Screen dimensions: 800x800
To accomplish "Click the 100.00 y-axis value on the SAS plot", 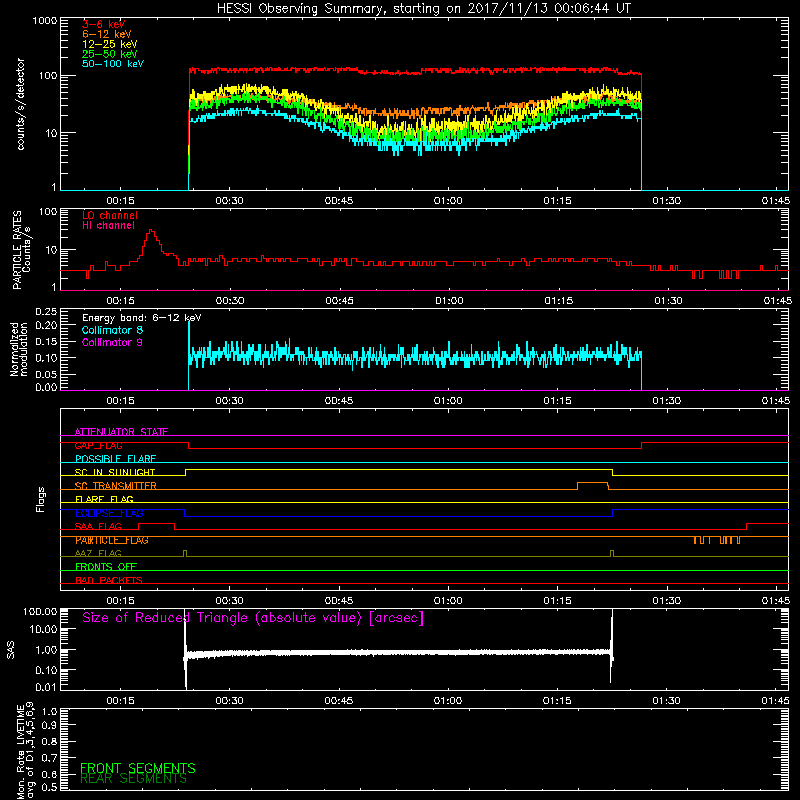I will 40,611.
